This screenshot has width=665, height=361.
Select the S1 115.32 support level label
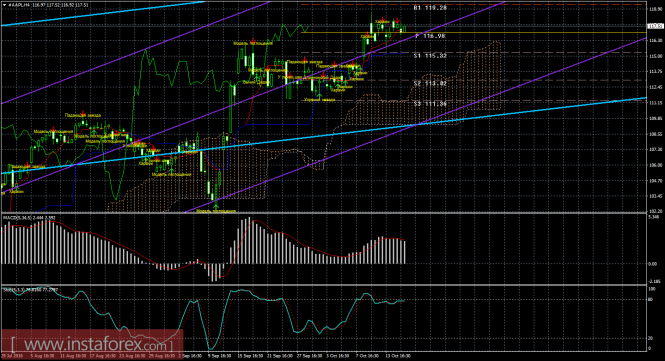pyautogui.click(x=430, y=56)
